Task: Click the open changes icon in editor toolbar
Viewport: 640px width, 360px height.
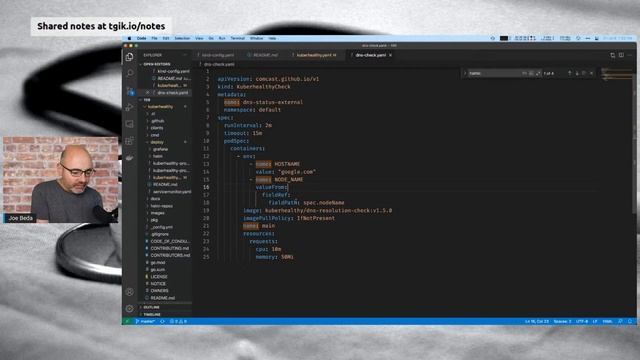Action: (x=612, y=55)
